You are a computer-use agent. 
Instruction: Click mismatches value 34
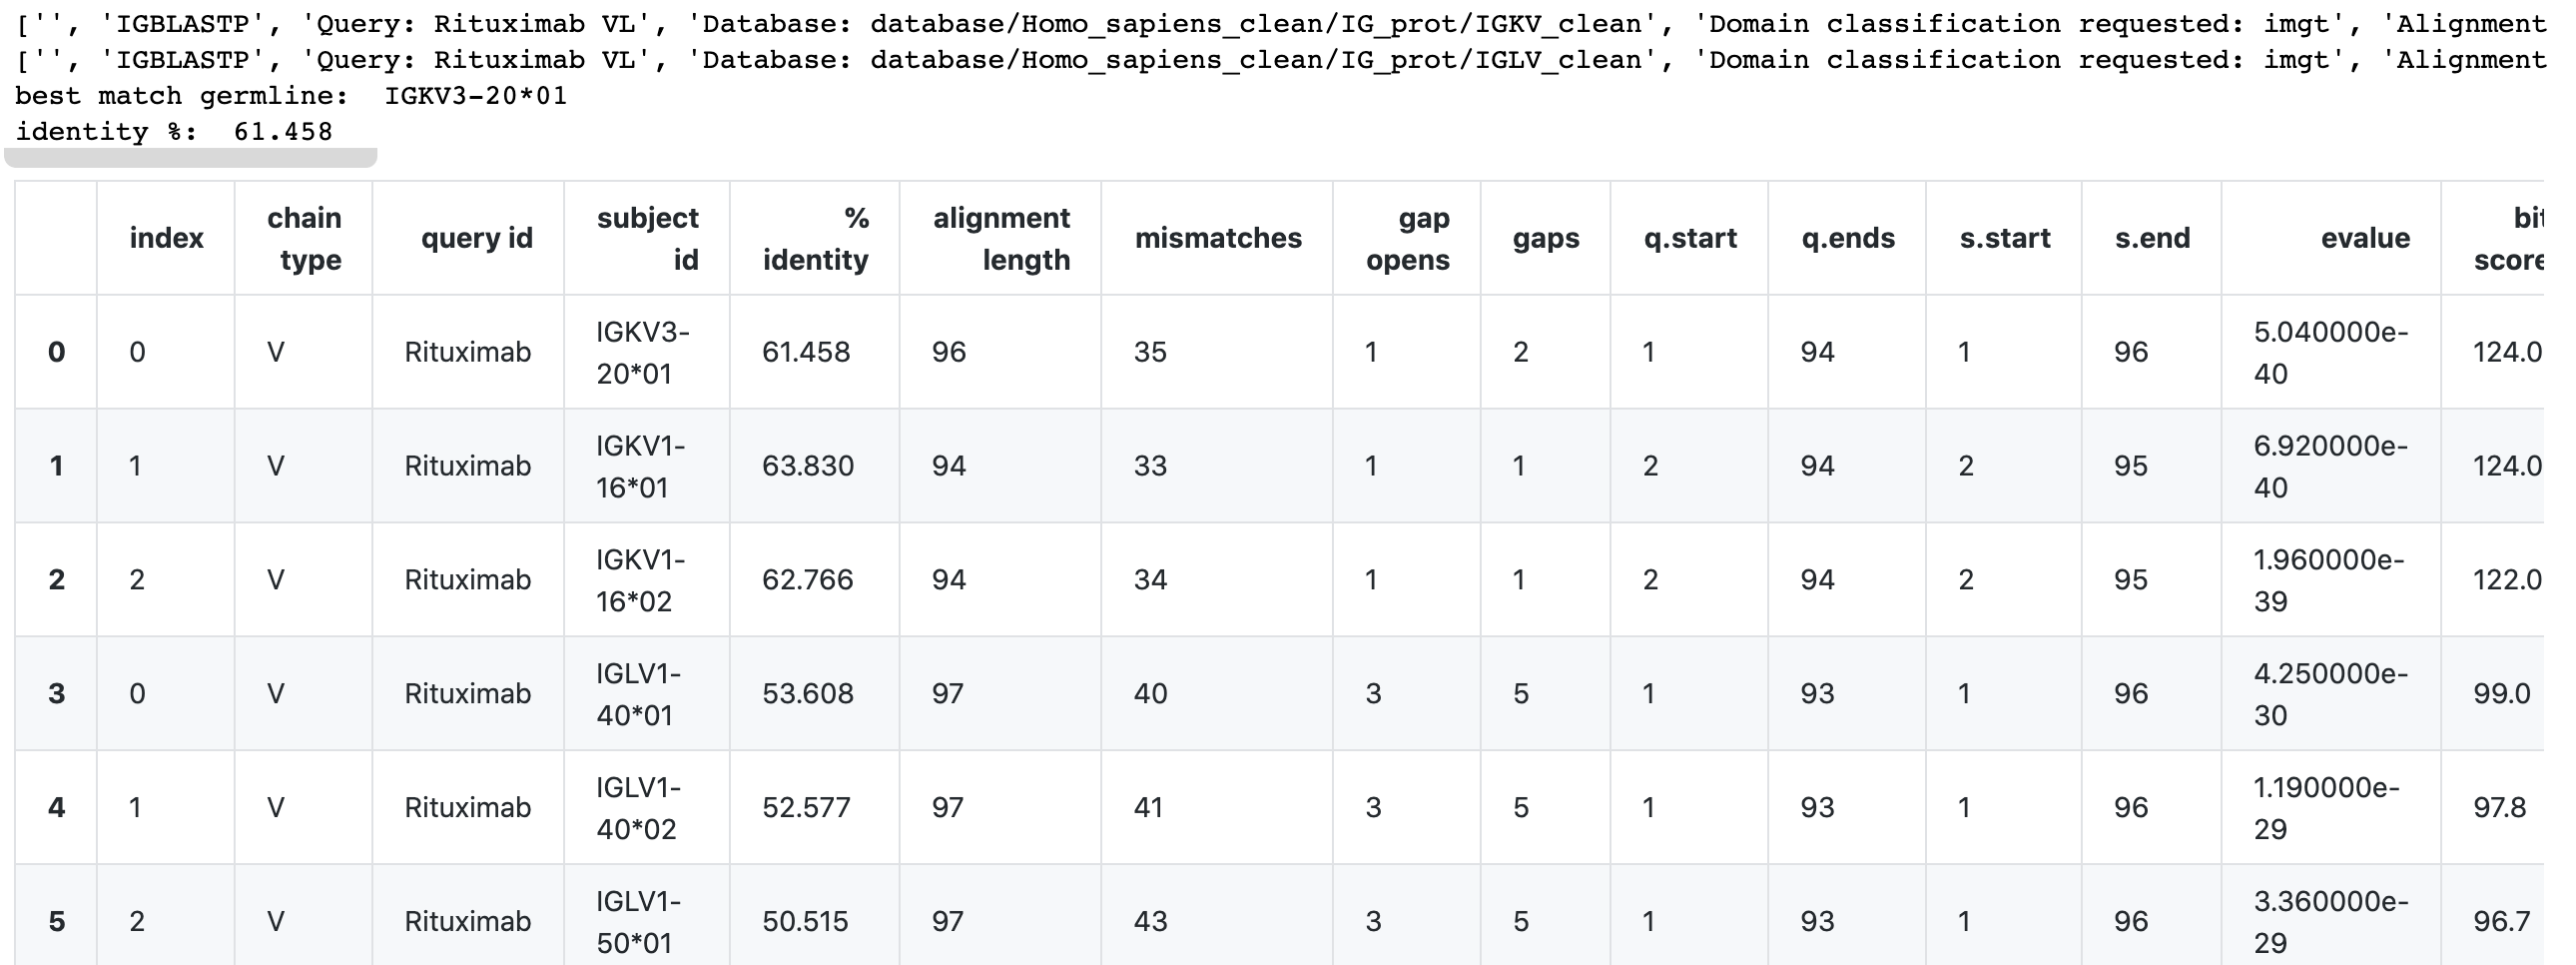point(1150,580)
